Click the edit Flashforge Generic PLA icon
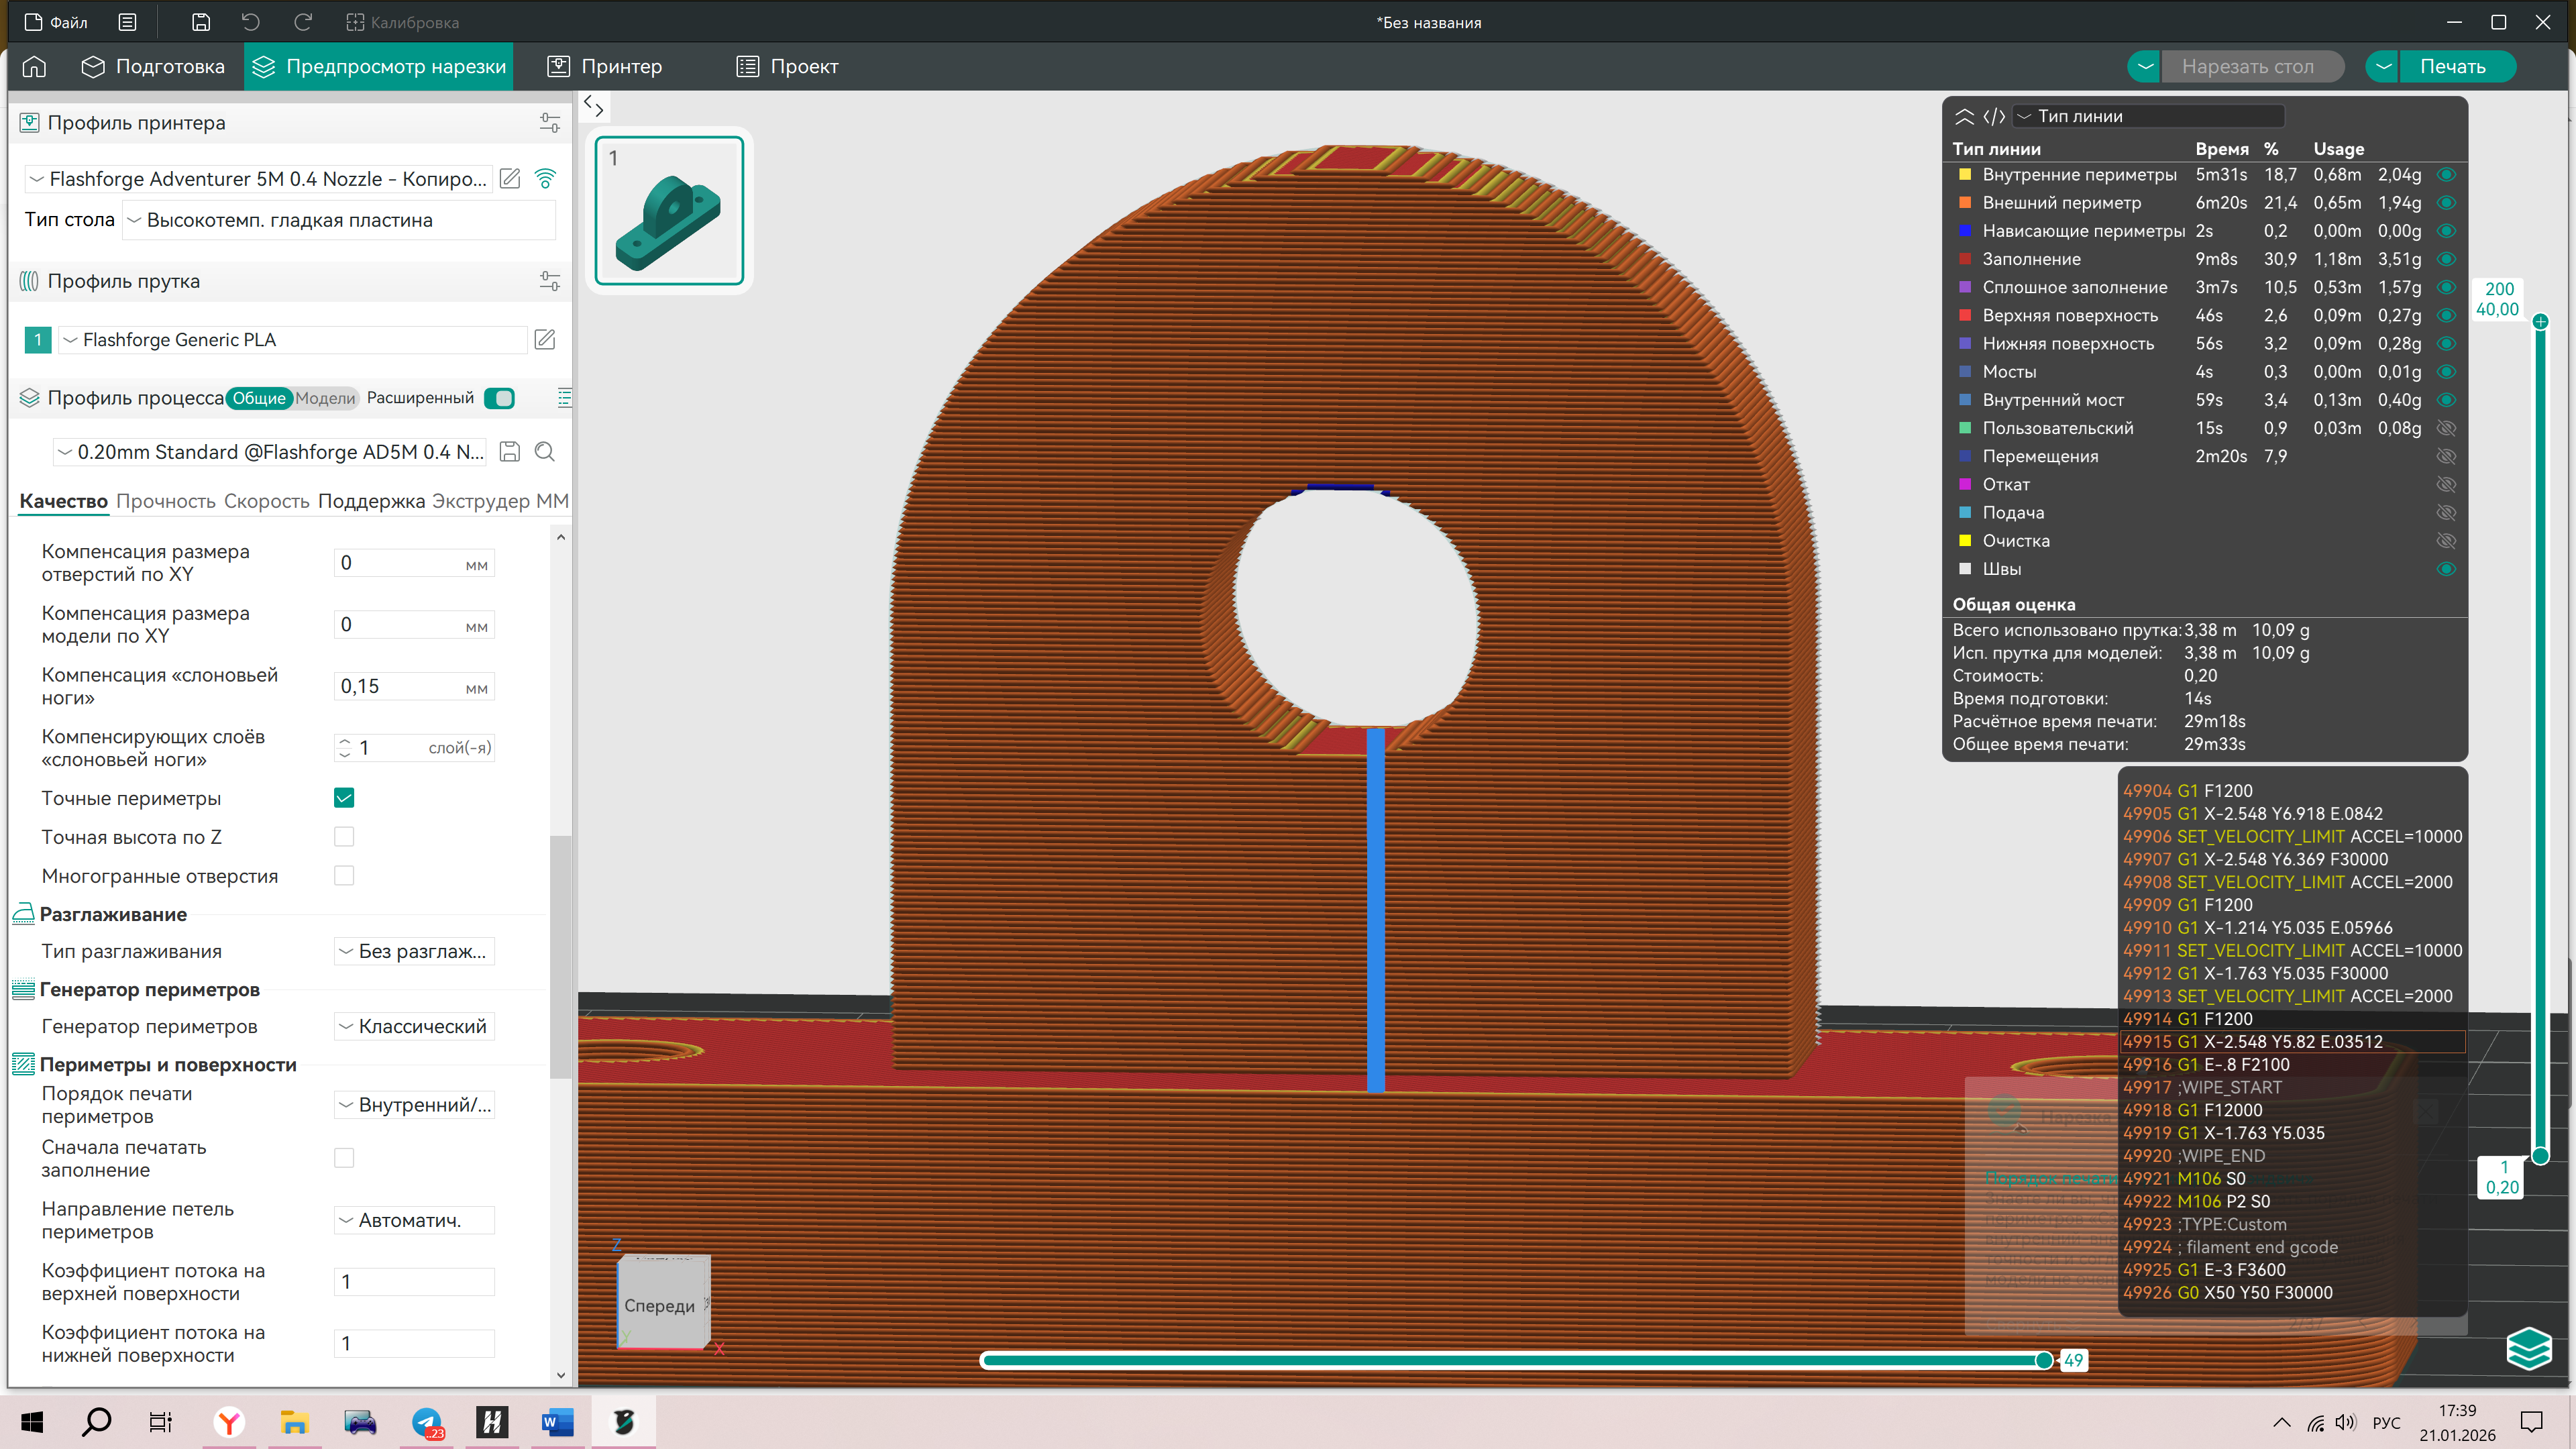Image resolution: width=2576 pixels, height=1449 pixels. pos(545,340)
